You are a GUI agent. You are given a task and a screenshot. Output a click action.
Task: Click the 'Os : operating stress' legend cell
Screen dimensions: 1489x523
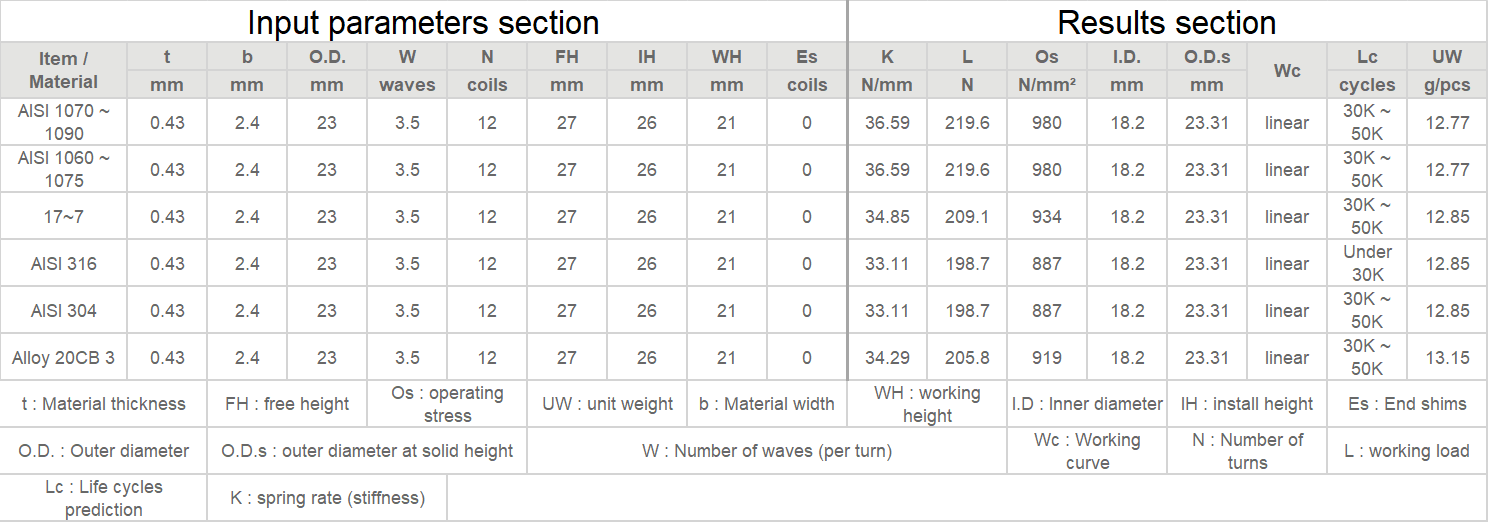tap(447, 404)
